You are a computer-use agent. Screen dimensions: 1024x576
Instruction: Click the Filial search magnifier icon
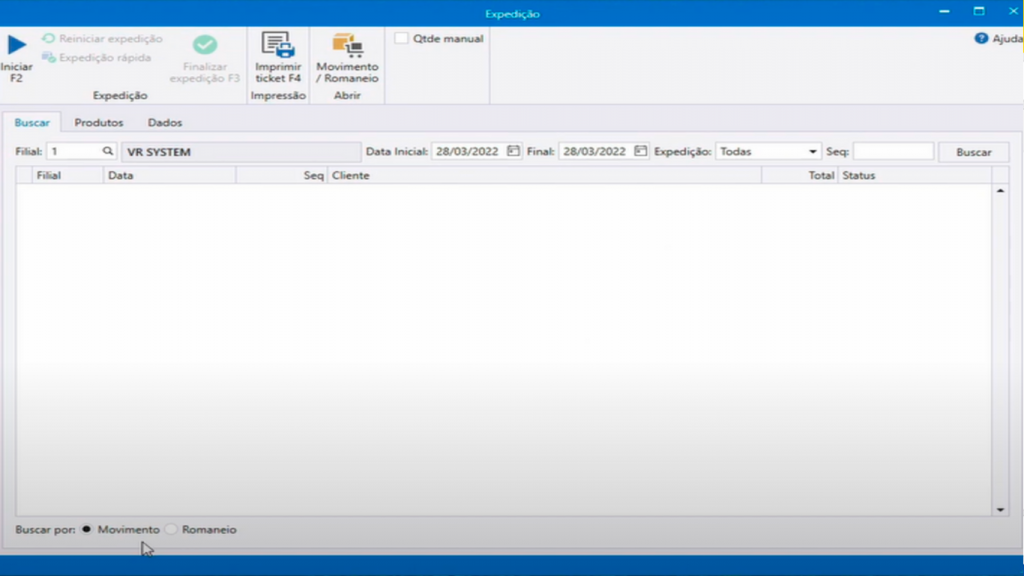[x=108, y=152]
